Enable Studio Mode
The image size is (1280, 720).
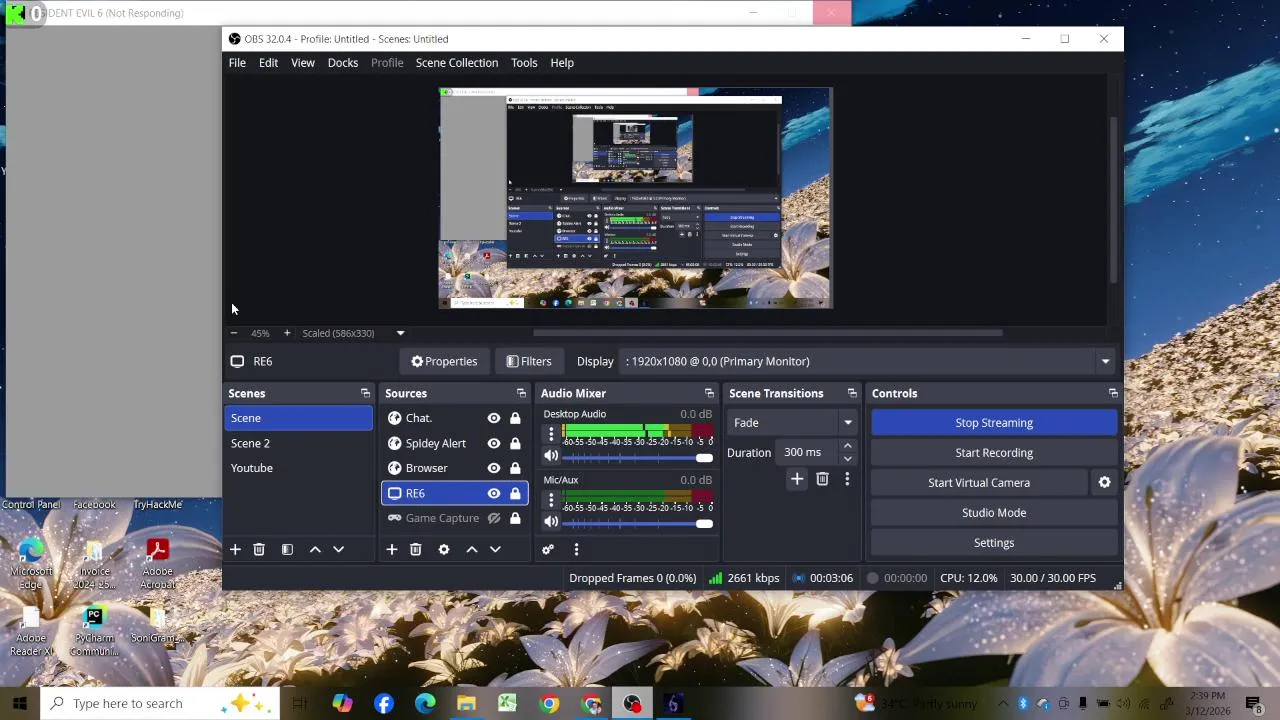pyautogui.click(x=994, y=513)
